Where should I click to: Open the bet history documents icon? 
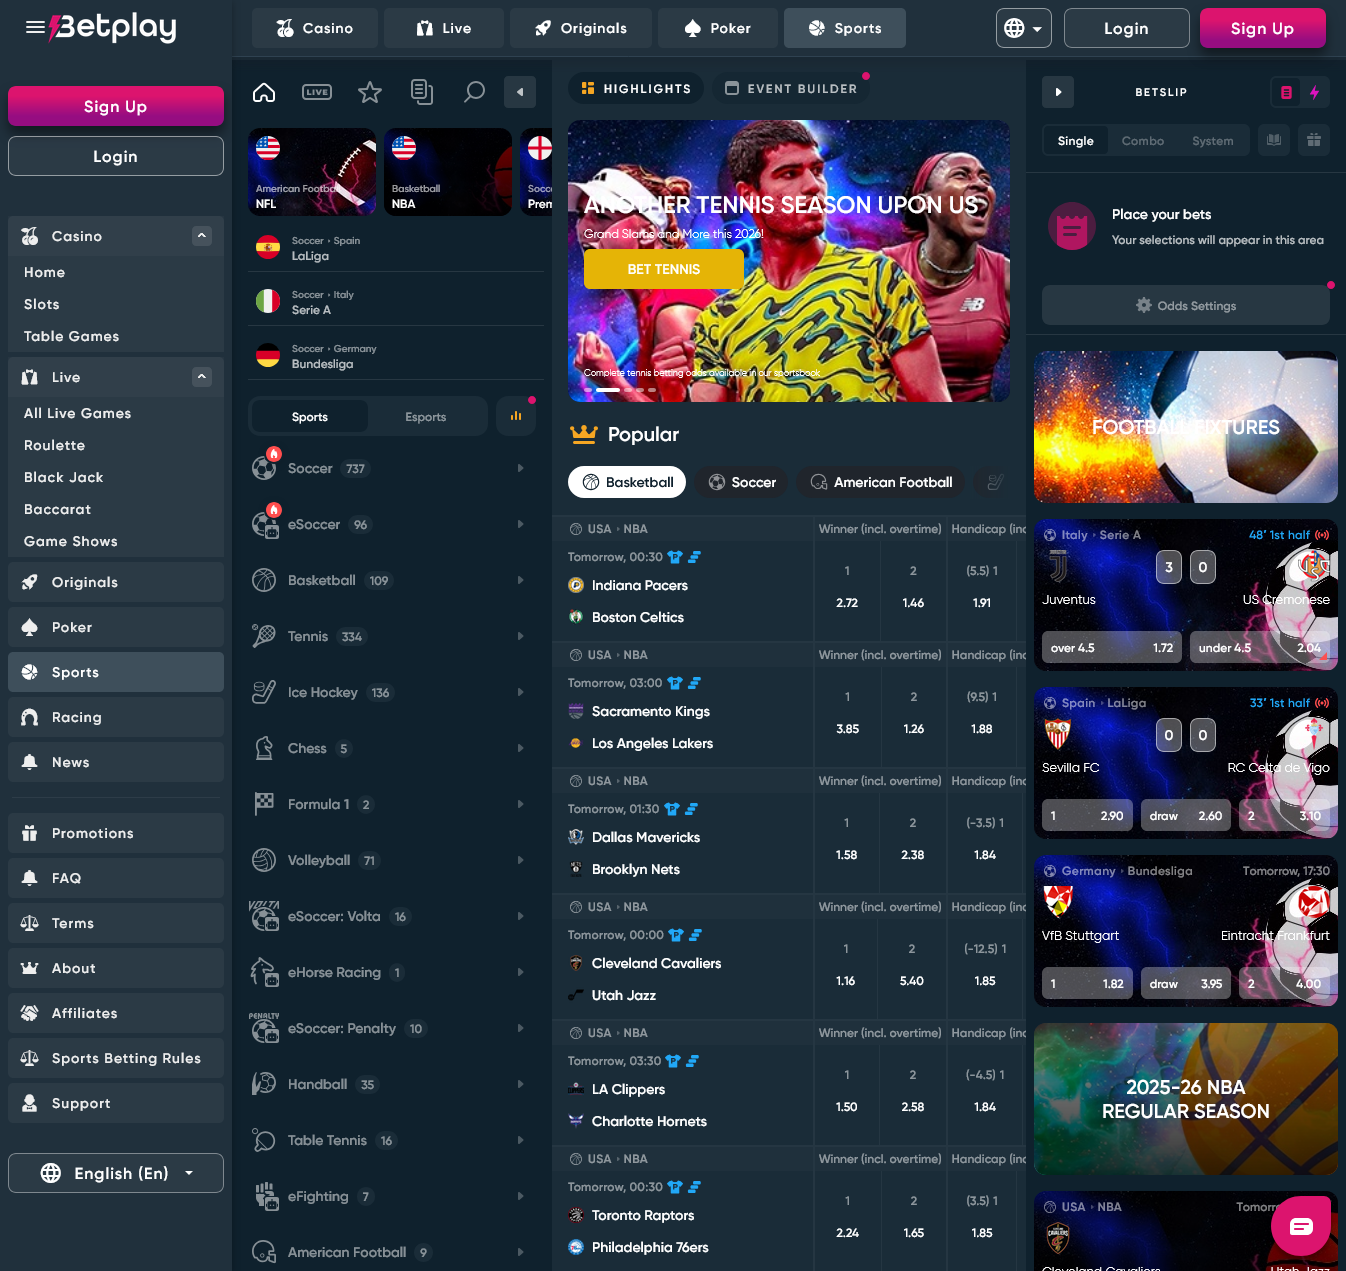422,92
